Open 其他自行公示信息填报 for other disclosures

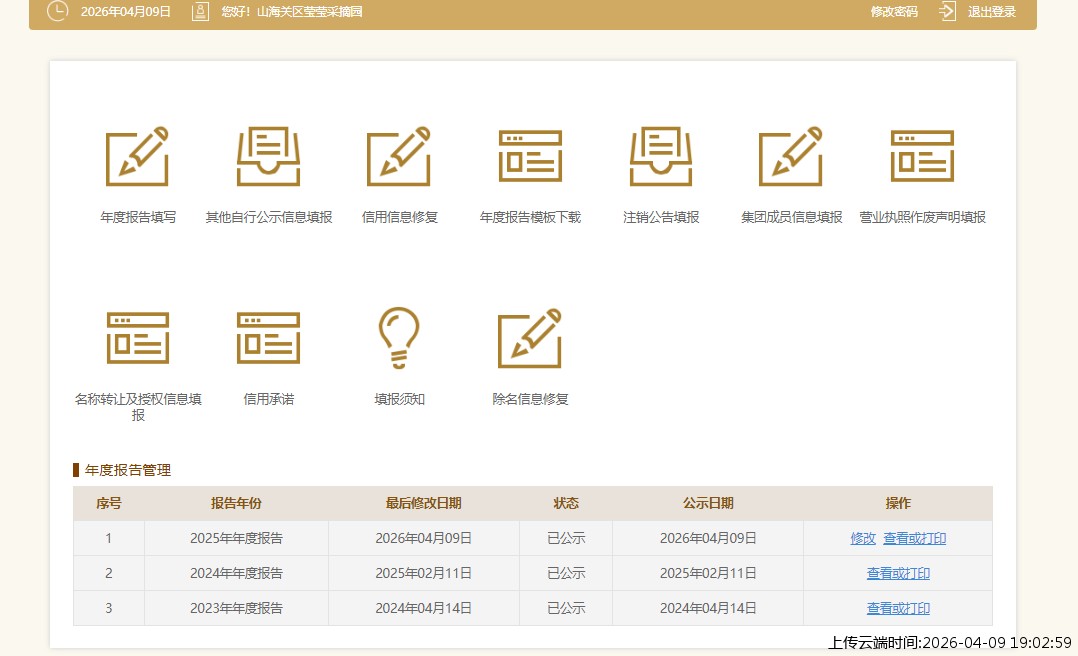268,155
